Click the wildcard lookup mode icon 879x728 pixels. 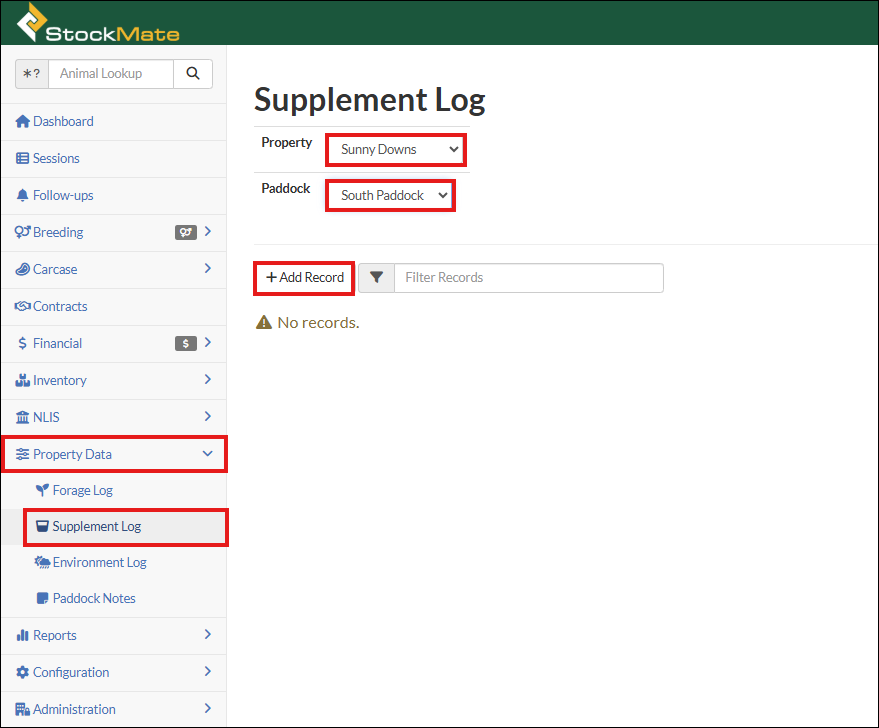coord(32,74)
